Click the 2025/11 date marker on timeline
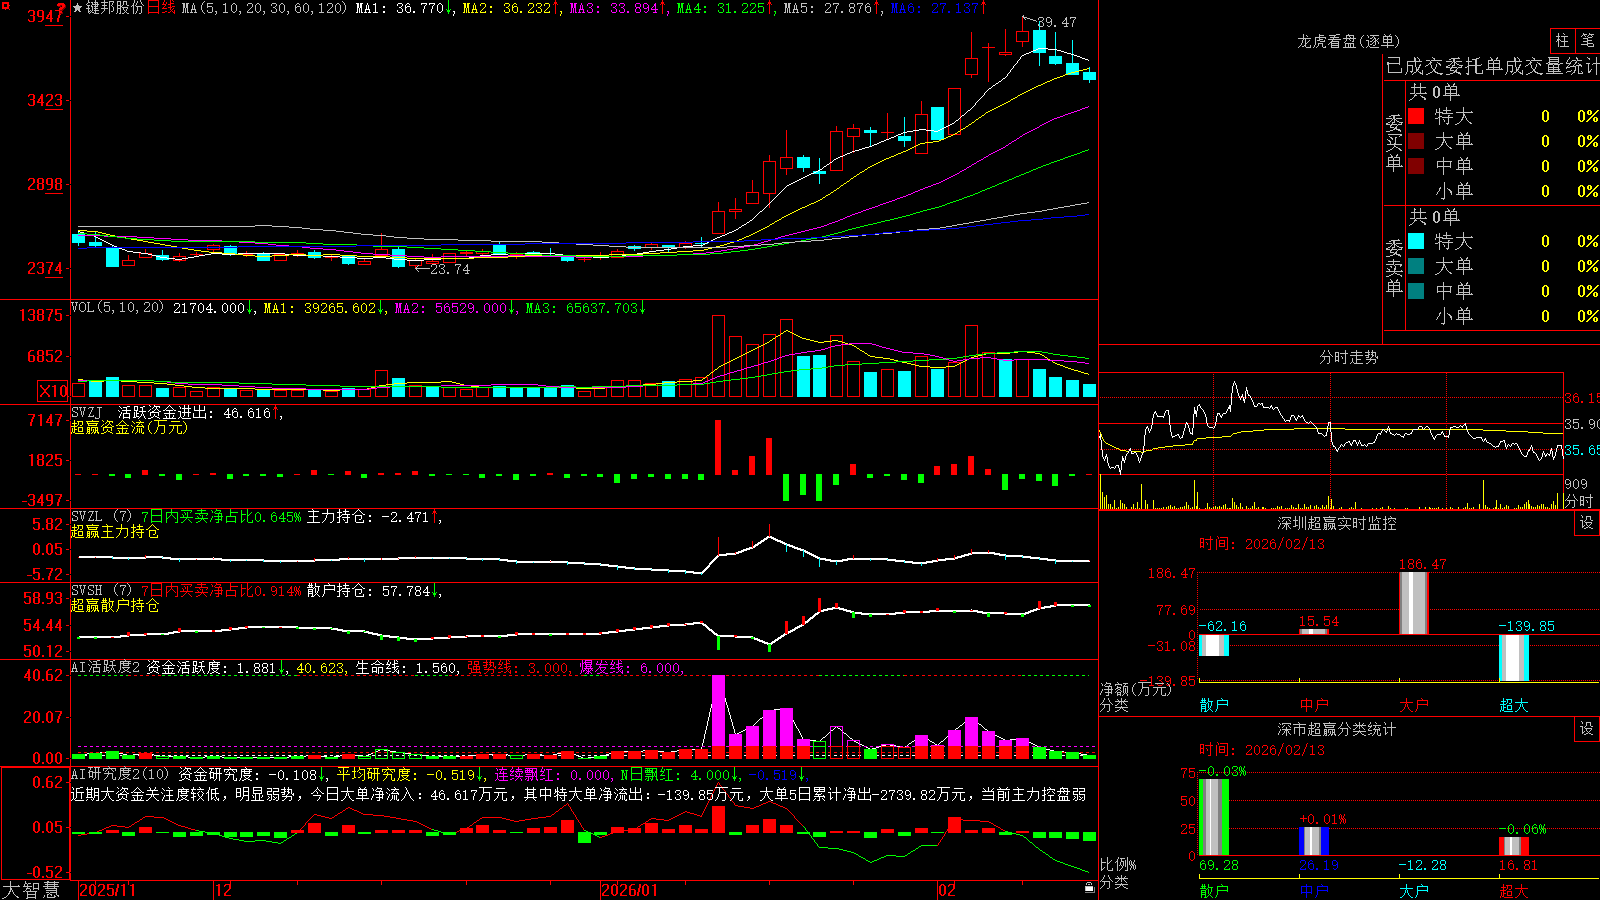The width and height of the screenshot is (1600, 900). point(107,890)
